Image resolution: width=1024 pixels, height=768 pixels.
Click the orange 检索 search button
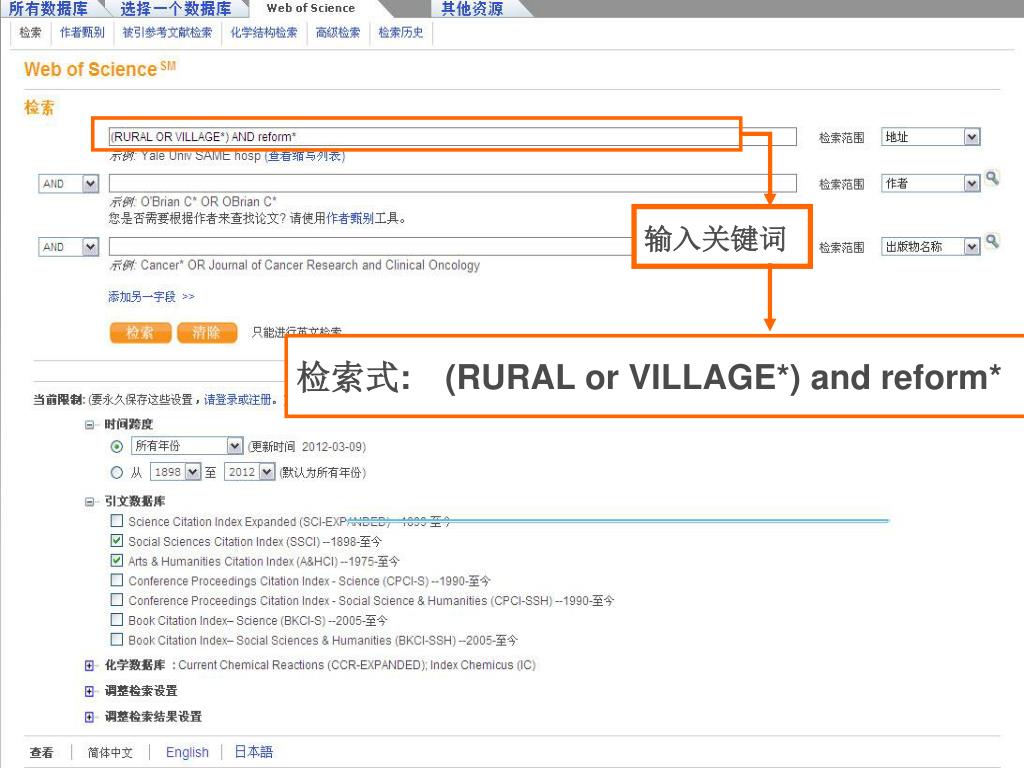pyautogui.click(x=140, y=332)
